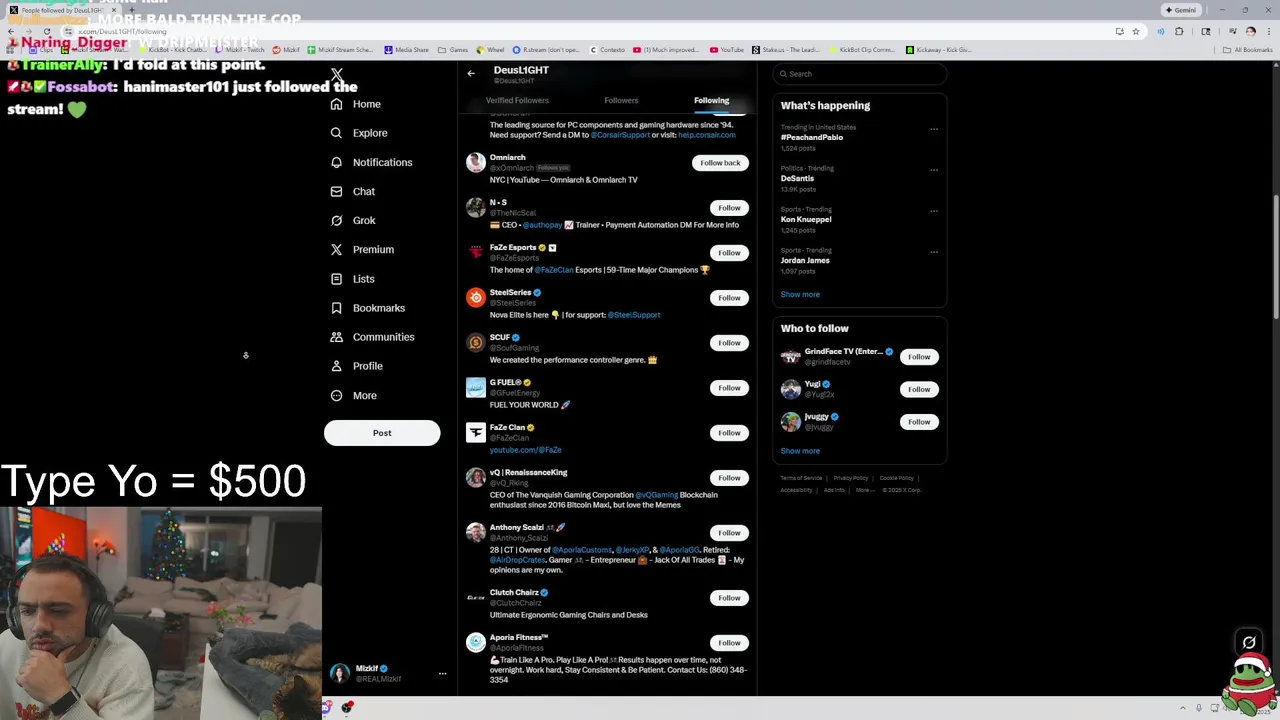Viewport: 1280px width, 720px height.
Task: Follow G FUEL
Action: 729,388
